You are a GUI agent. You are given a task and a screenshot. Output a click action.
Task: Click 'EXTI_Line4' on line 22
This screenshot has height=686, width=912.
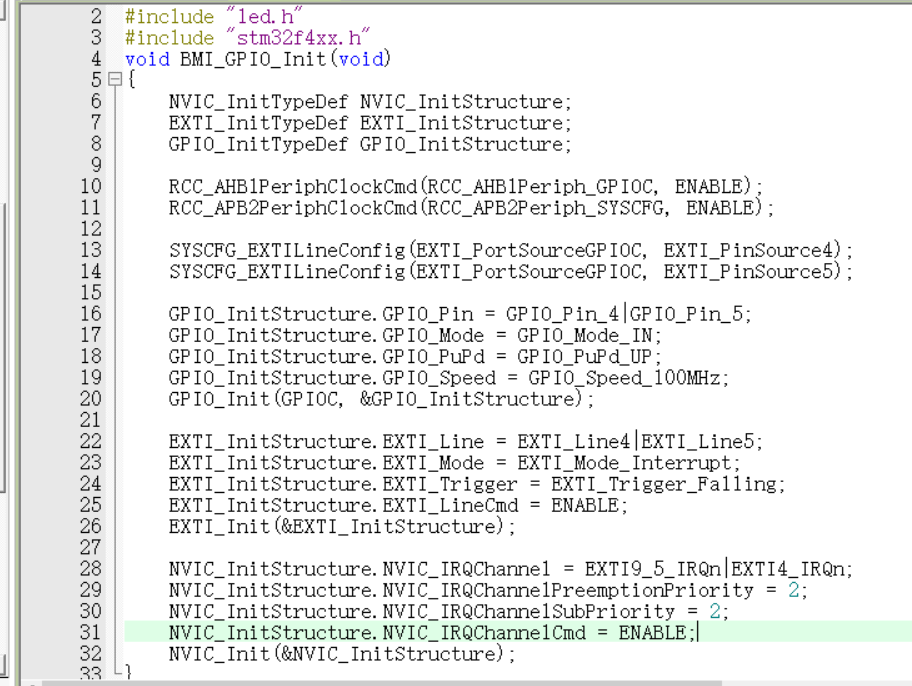(x=573, y=442)
